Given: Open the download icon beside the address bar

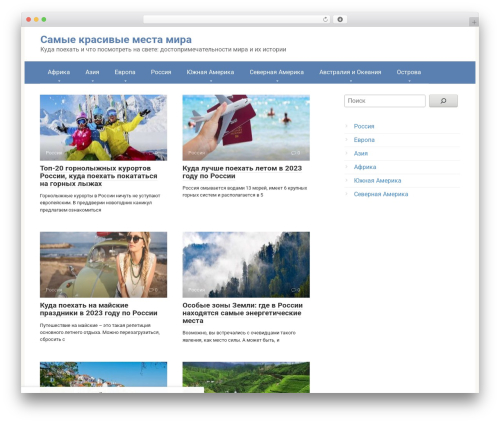Looking at the screenshot, I should click(340, 19).
